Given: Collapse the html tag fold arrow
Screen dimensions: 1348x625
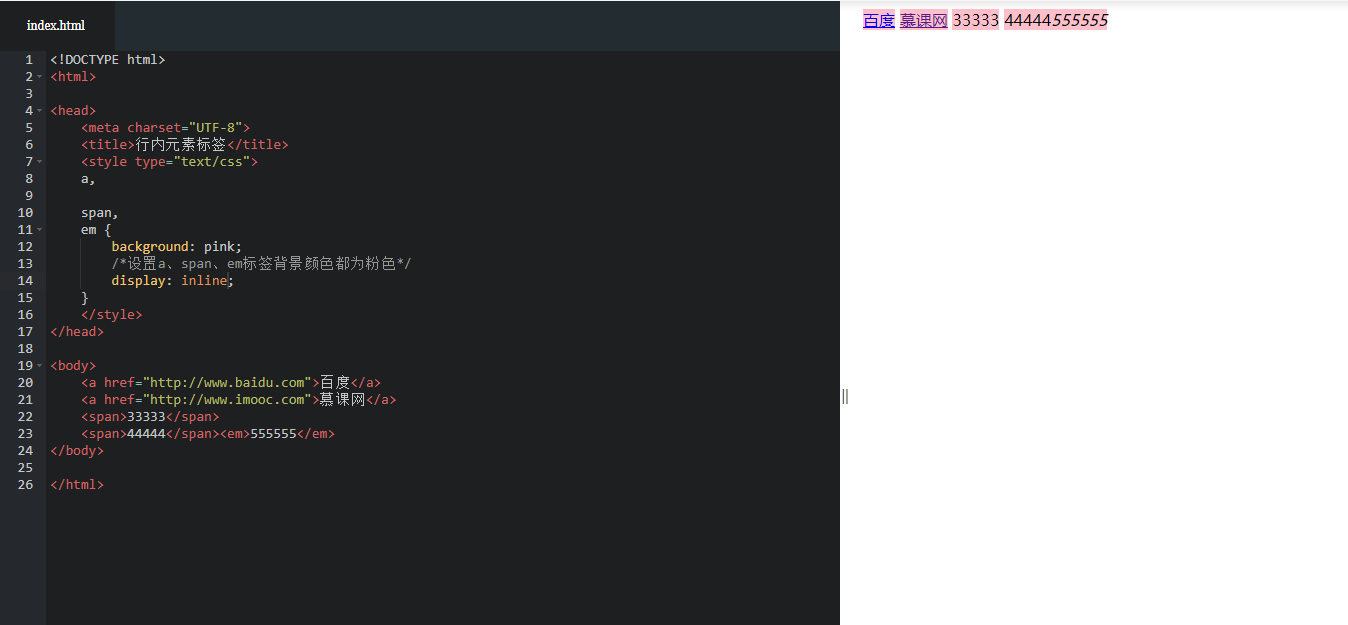Looking at the screenshot, I should tap(40, 77).
